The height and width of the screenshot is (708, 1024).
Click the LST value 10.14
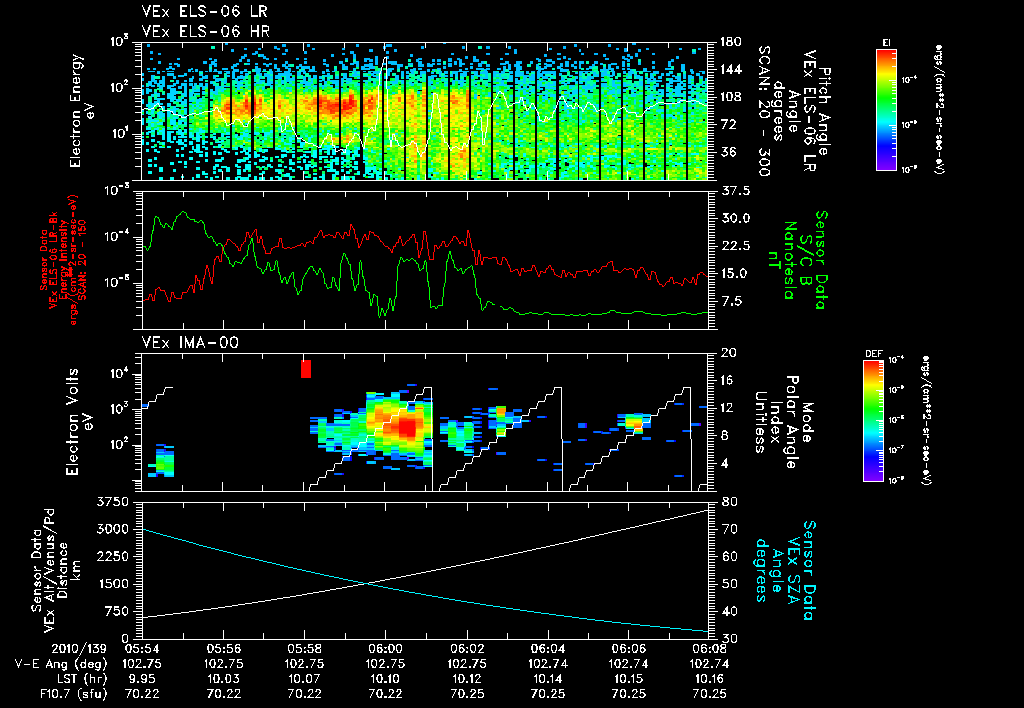tap(547, 679)
